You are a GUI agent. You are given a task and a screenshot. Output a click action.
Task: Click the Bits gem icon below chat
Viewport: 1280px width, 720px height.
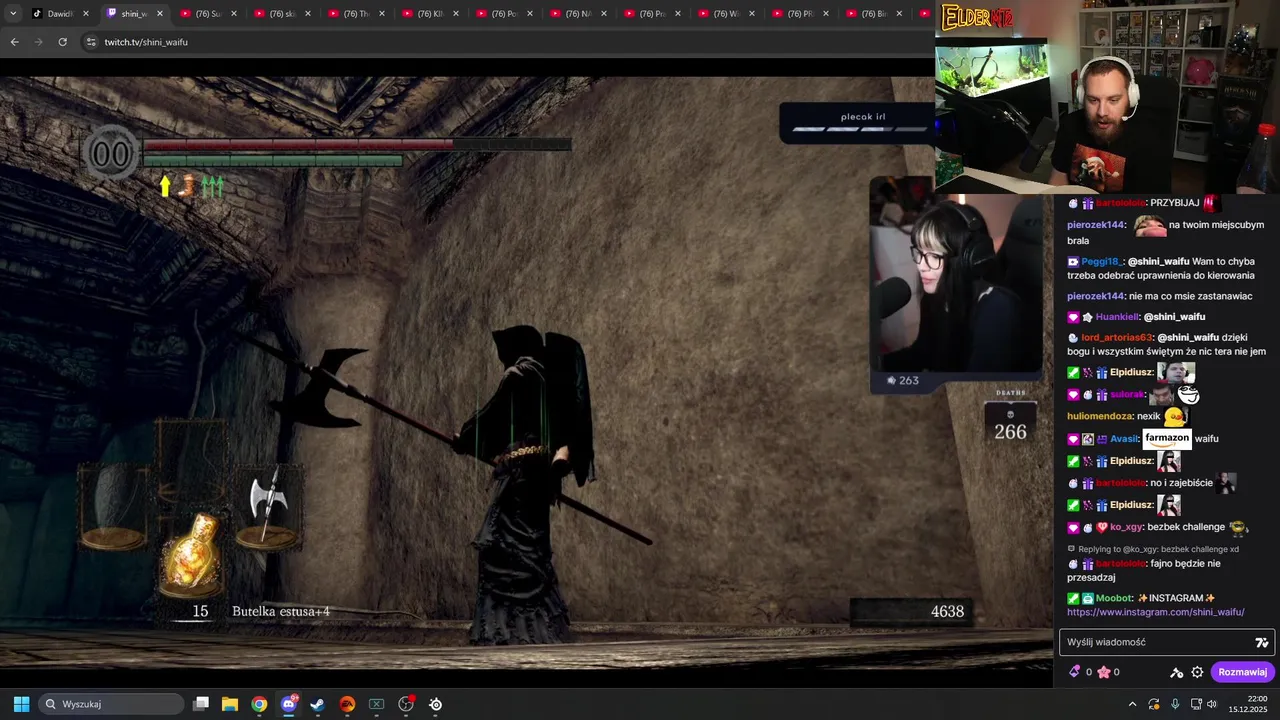[x=1075, y=672]
